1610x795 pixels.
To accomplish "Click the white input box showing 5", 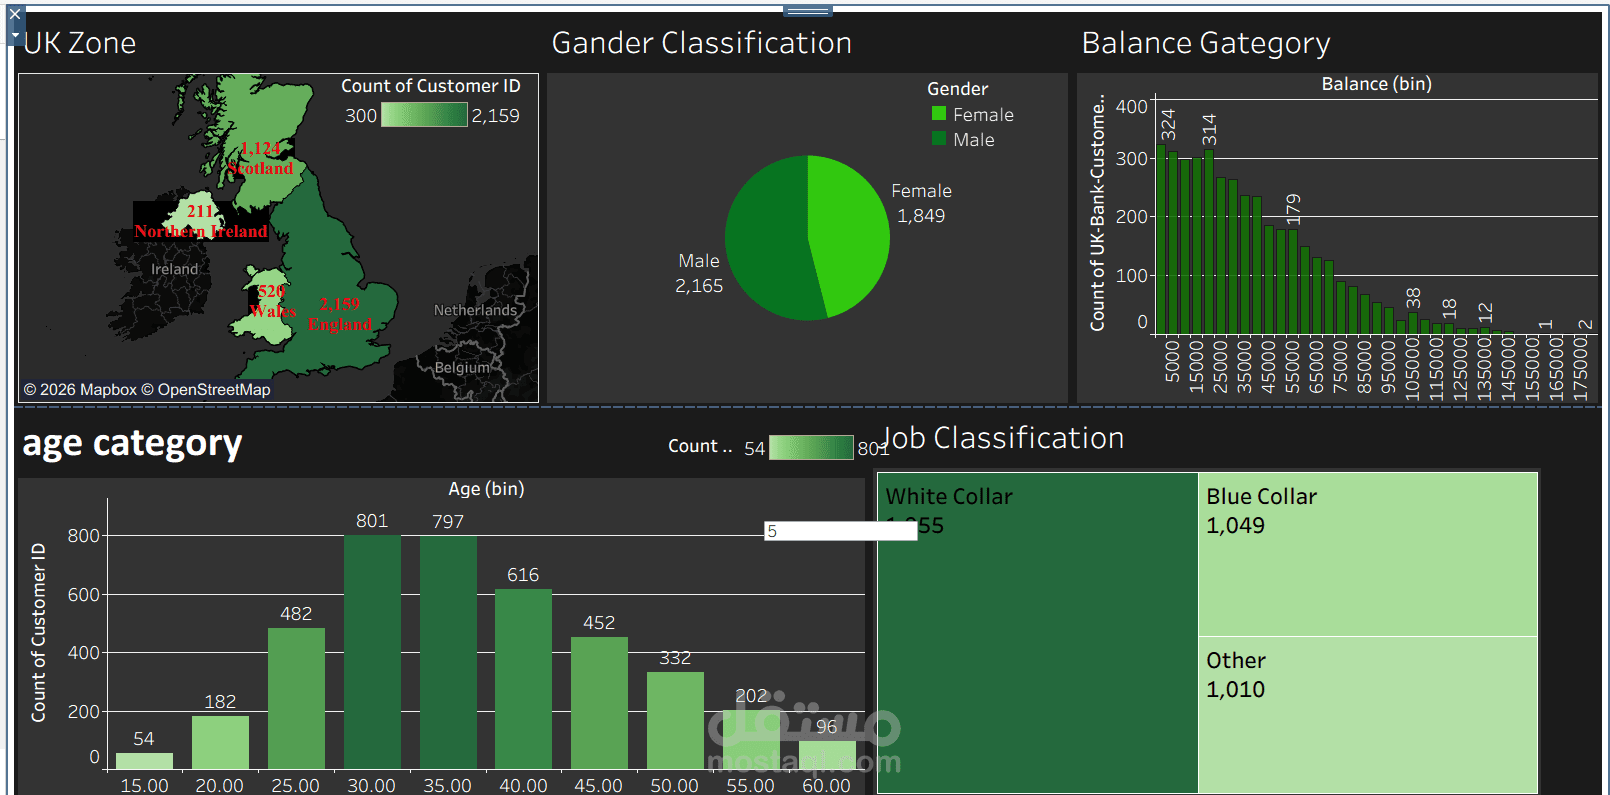I will pyautogui.click(x=840, y=531).
